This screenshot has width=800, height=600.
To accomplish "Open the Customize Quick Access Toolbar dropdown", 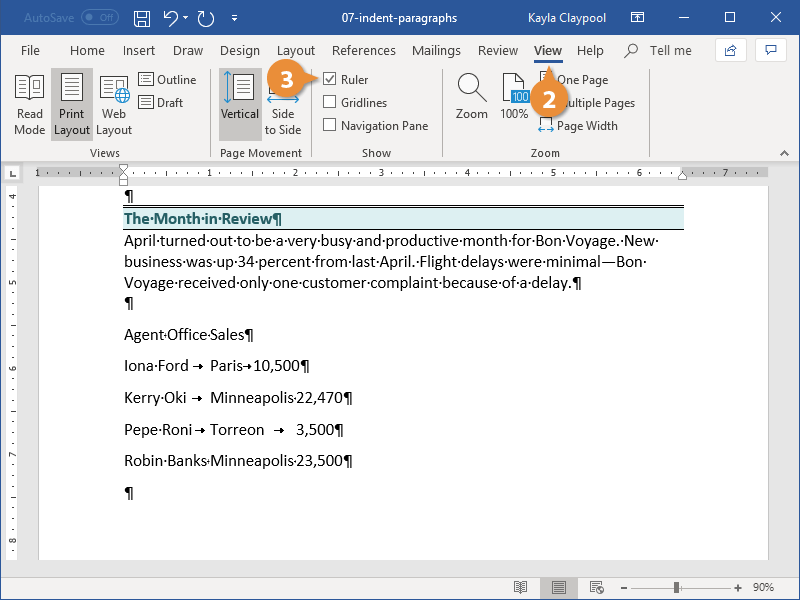I will 234,18.
